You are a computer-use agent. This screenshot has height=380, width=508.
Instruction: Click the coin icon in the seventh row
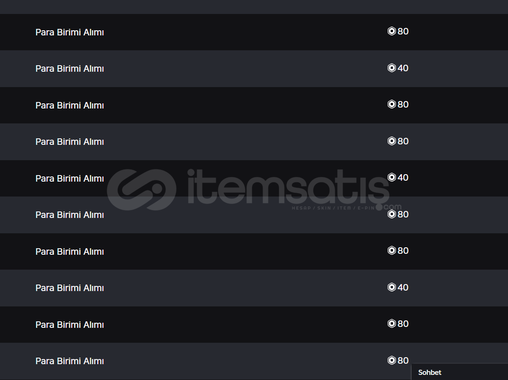391,250
